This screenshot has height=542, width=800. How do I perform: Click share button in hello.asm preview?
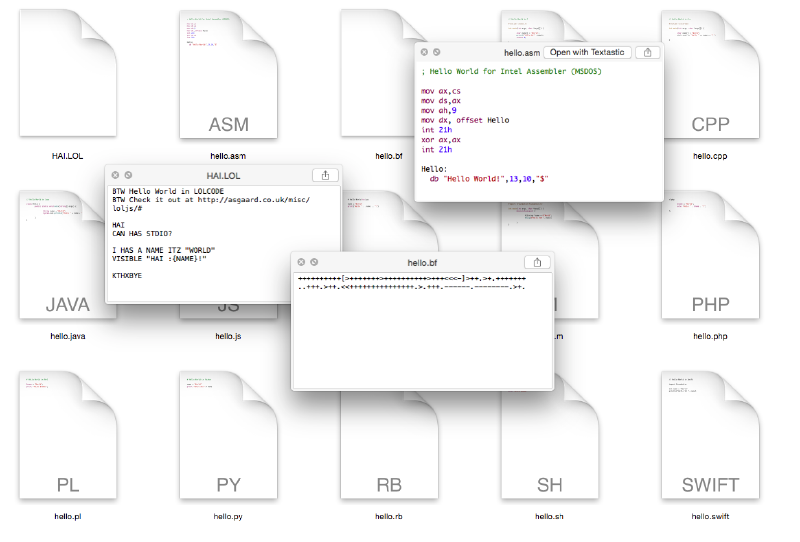tap(647, 52)
